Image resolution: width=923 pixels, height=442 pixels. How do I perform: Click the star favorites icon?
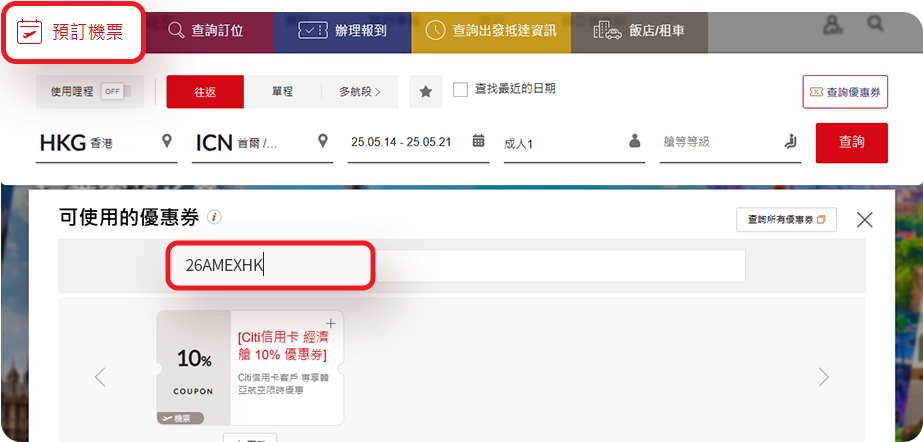(x=425, y=91)
